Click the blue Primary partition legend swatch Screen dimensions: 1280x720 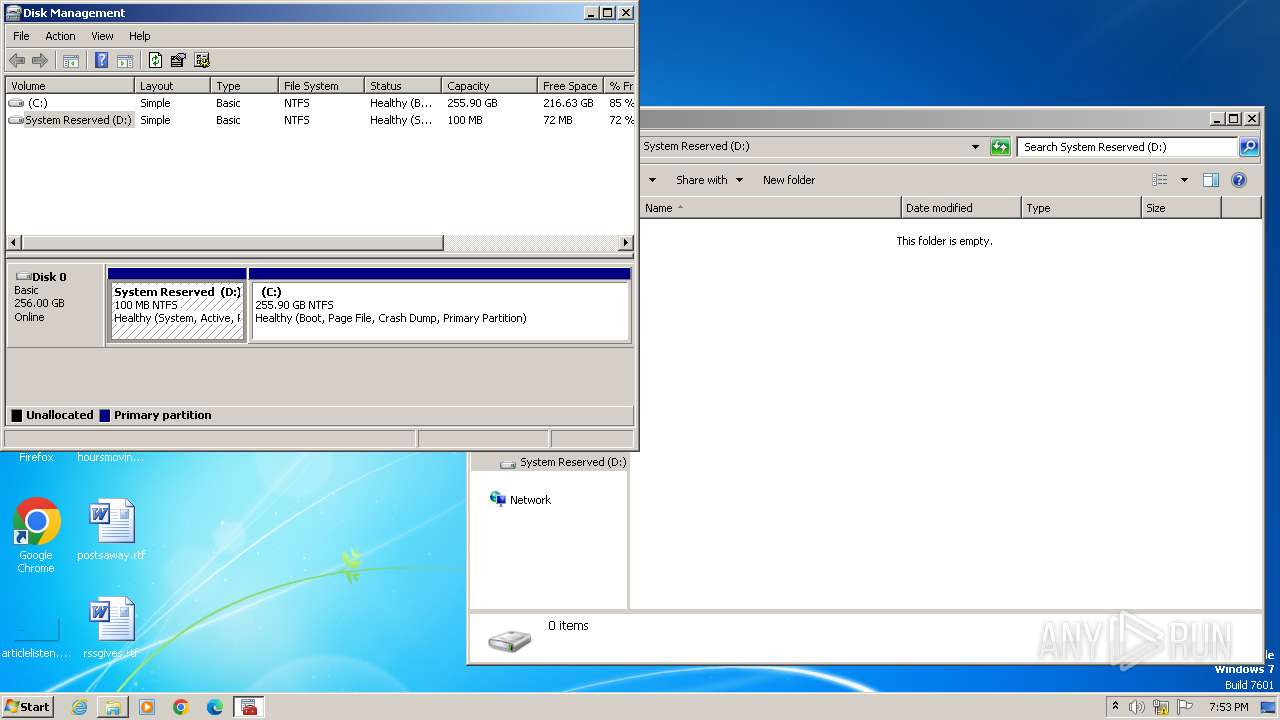[x=104, y=415]
